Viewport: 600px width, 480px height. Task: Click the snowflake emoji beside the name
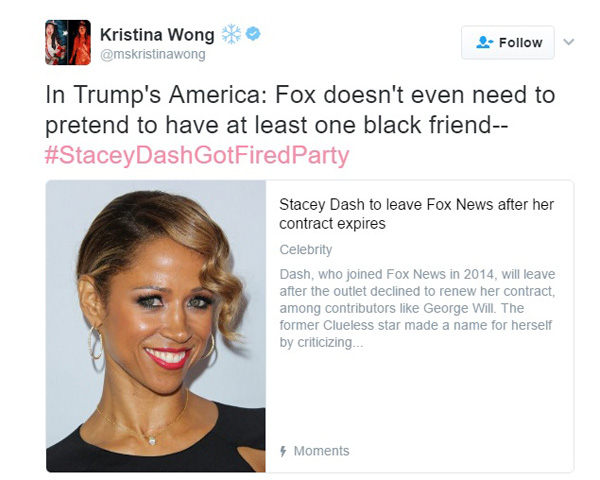click(232, 34)
